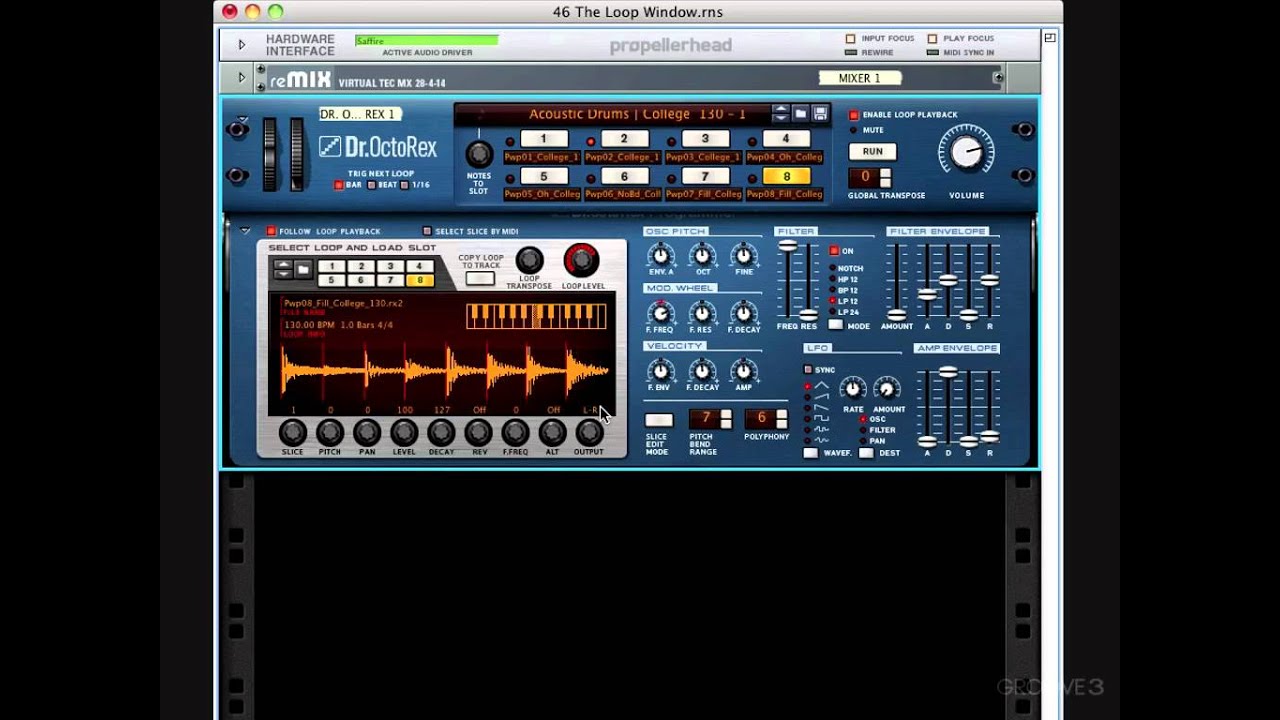Turn the Volume knob

[966, 152]
